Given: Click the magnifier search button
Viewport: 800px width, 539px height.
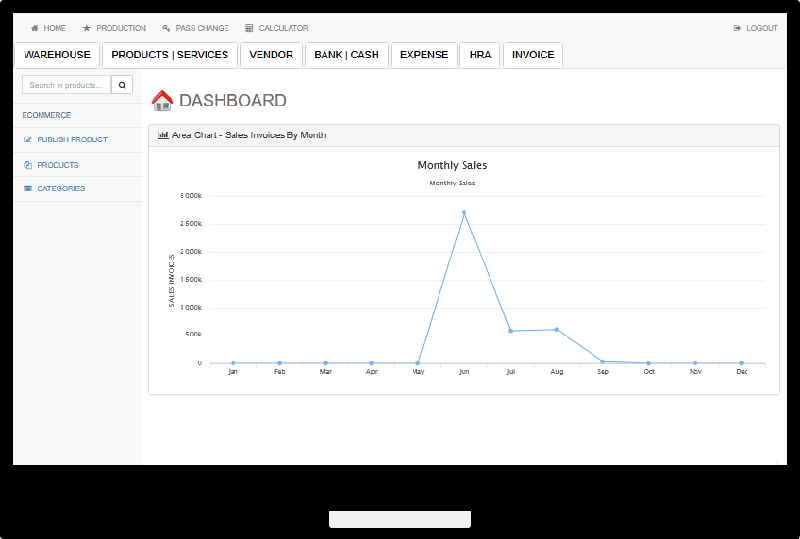Looking at the screenshot, I should 122,85.
